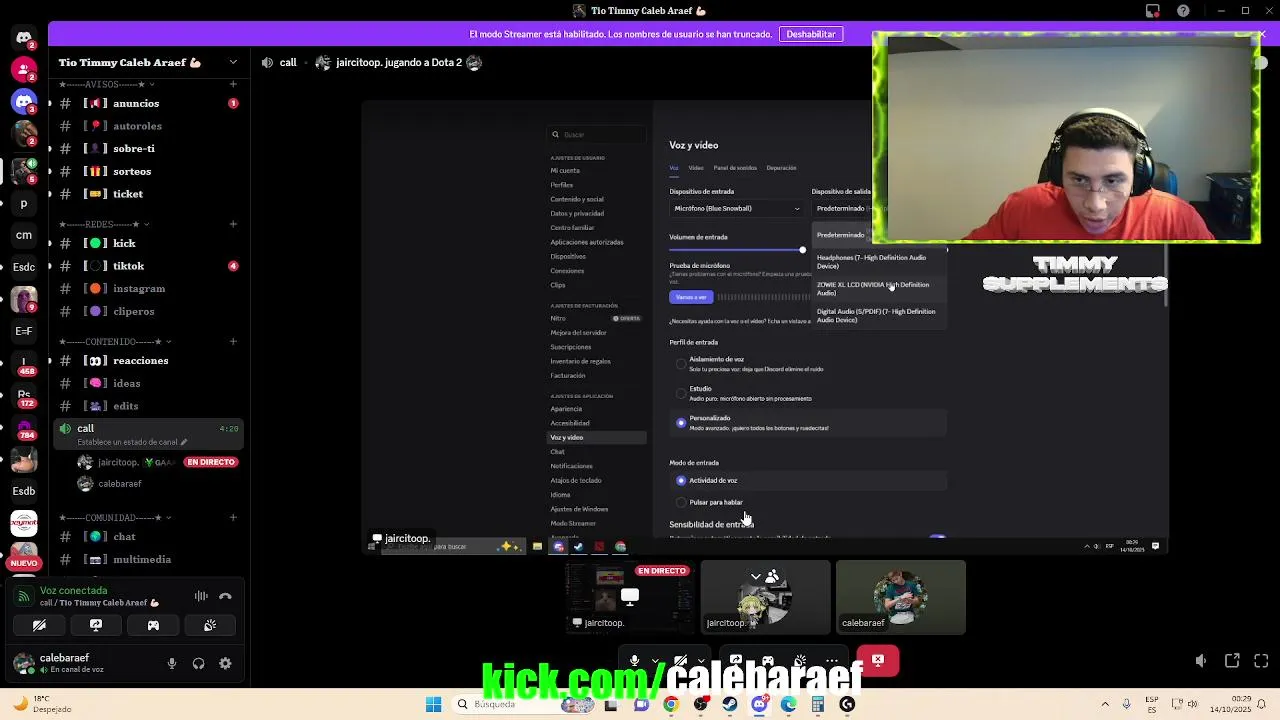Add a channel to the AVISOS category
Viewport: 1280px width, 720px height.
[x=233, y=84]
